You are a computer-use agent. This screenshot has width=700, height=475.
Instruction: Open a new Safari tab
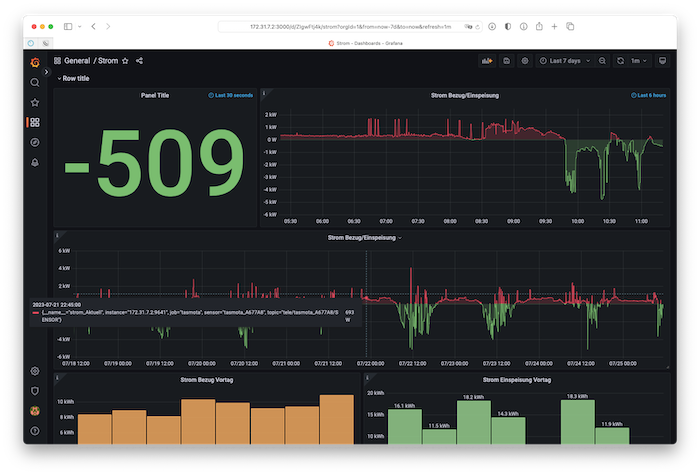click(x=554, y=26)
